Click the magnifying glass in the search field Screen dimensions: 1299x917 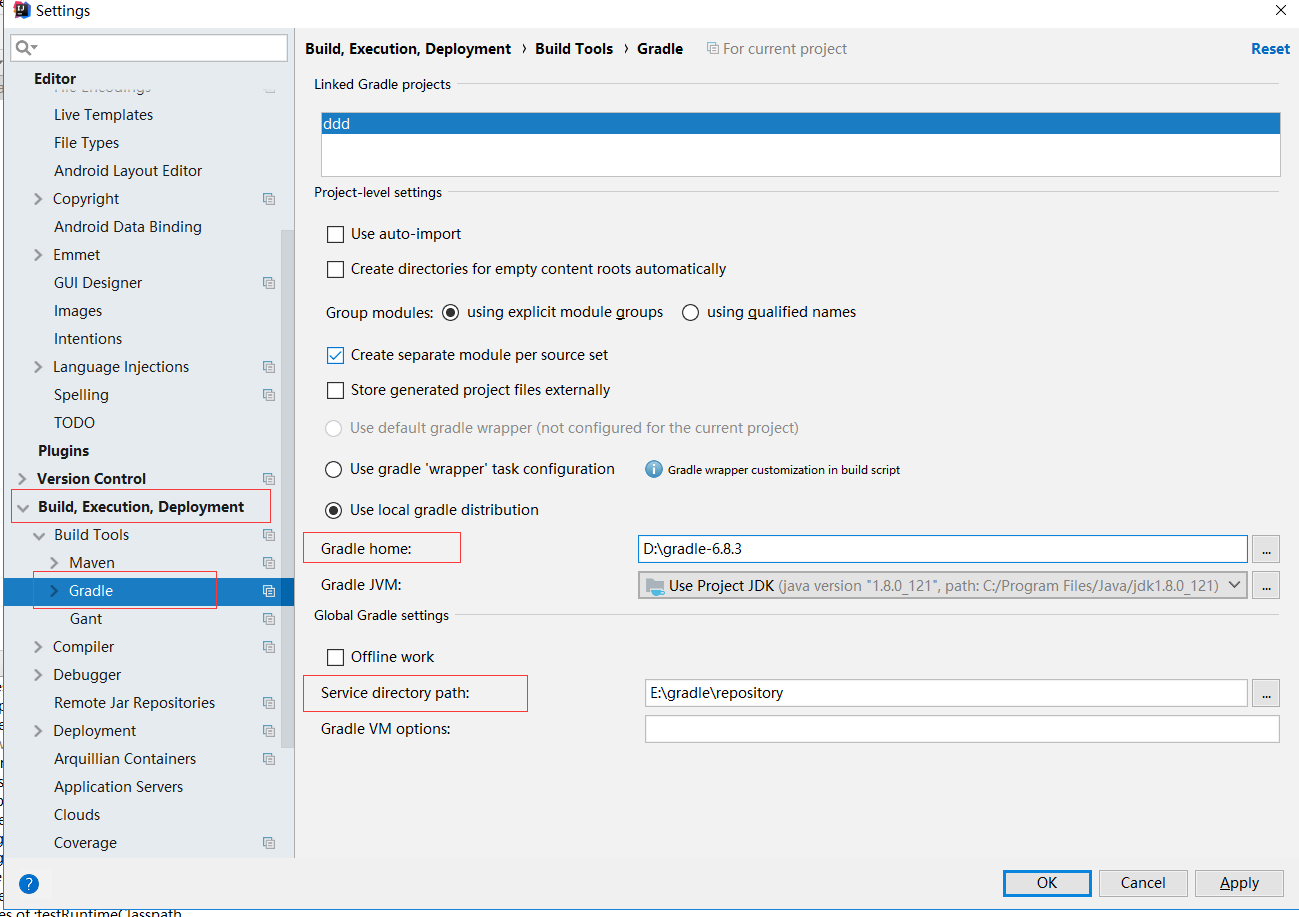pos(23,47)
